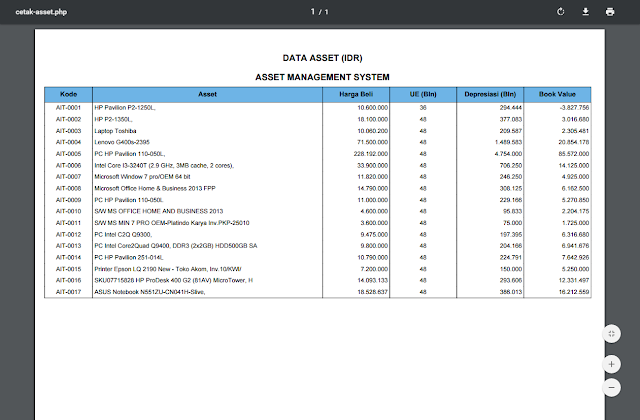Screen dimensions: 640x420
Task: Select asset SKU07715828 HP ProDesk 400 G2
Action: (173, 280)
